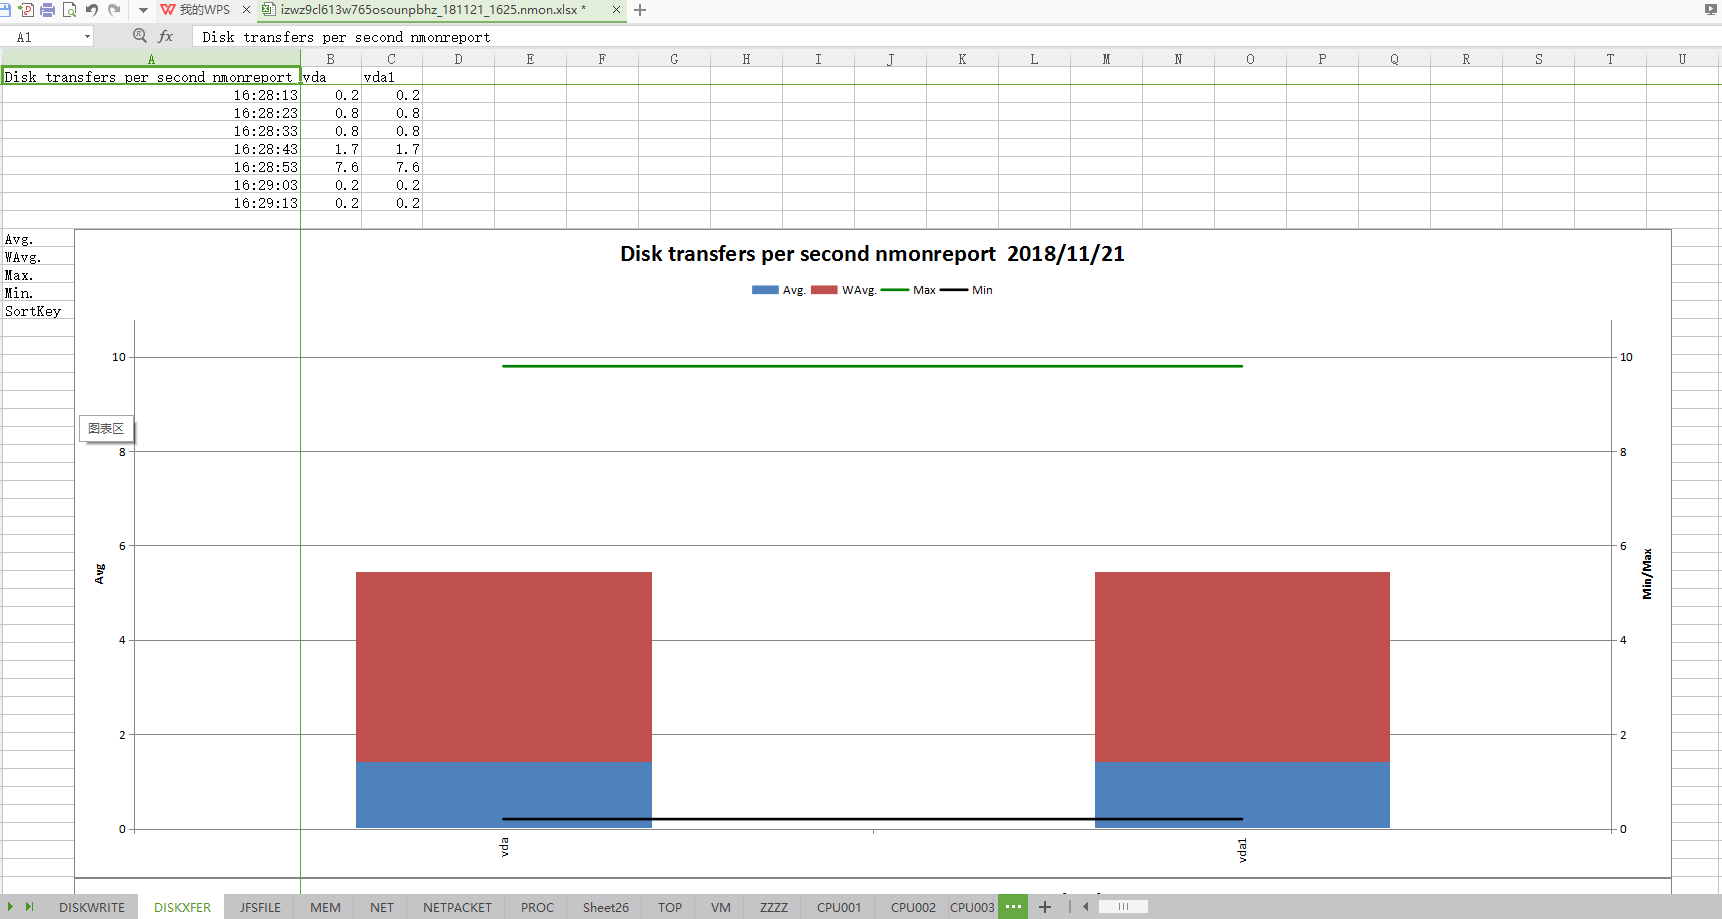Select the green Max line in chart
Viewport: 1722px width, 919px height.
click(x=872, y=366)
